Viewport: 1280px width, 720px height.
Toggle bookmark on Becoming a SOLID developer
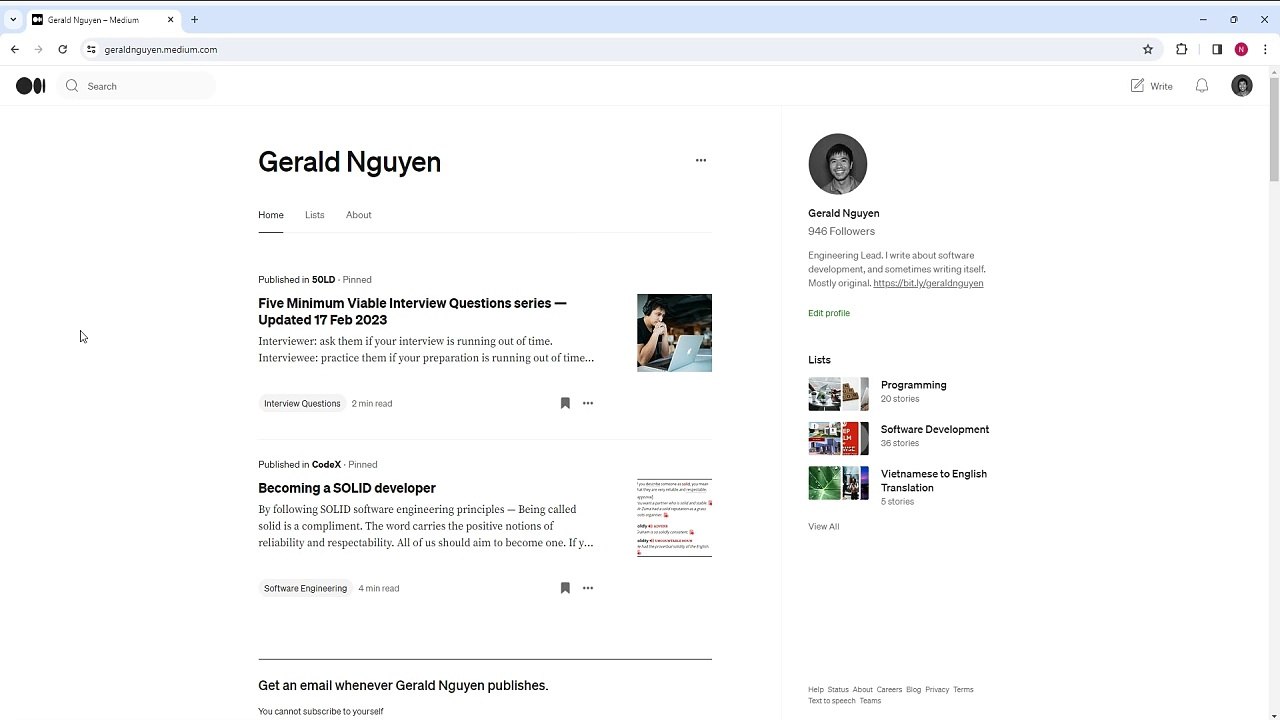click(565, 588)
